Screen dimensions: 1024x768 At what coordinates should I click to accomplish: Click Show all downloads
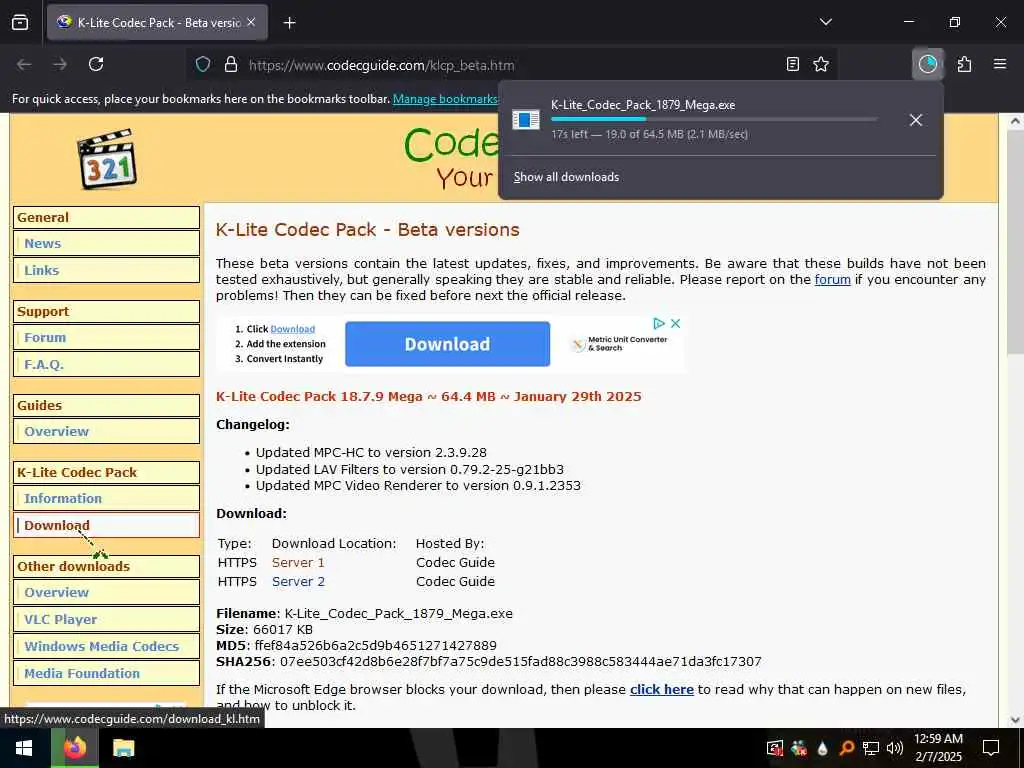[566, 177]
